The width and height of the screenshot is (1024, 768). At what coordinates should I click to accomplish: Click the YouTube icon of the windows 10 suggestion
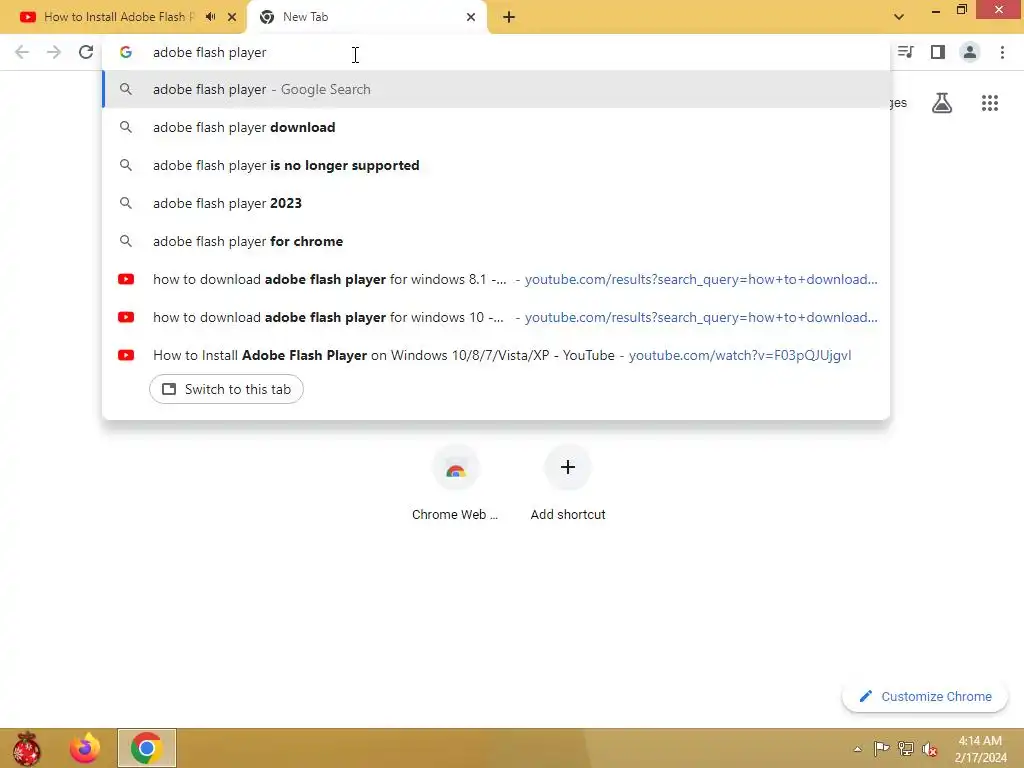[126, 317]
